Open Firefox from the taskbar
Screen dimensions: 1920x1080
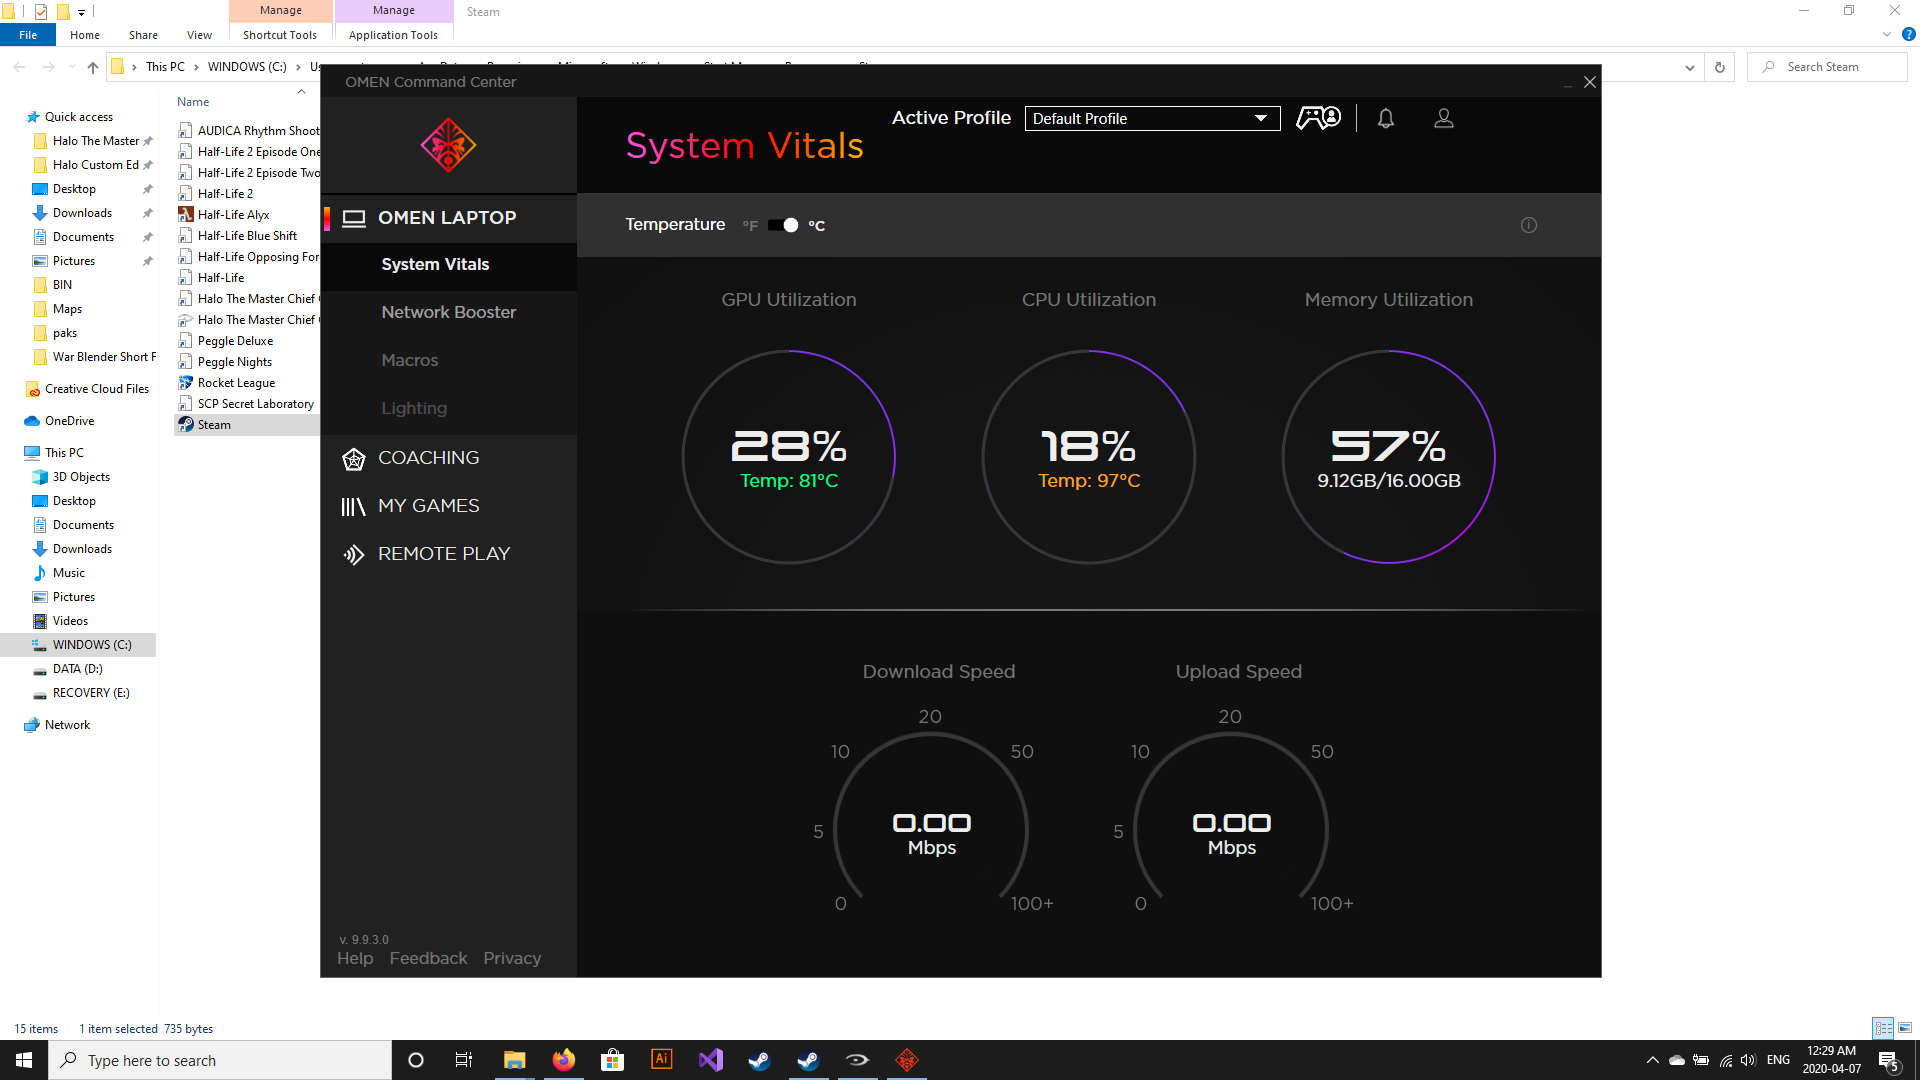[x=564, y=1060]
